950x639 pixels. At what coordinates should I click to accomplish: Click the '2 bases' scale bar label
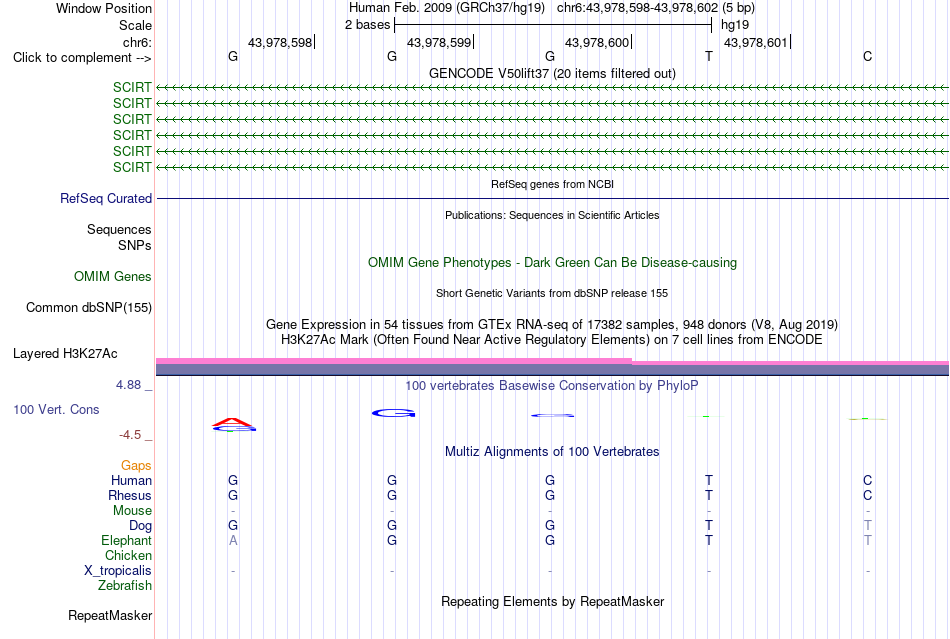(x=367, y=25)
